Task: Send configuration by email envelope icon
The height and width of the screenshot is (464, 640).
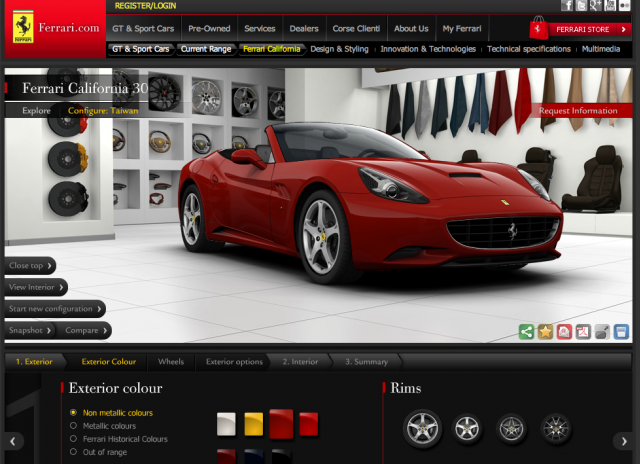Action: (564, 332)
